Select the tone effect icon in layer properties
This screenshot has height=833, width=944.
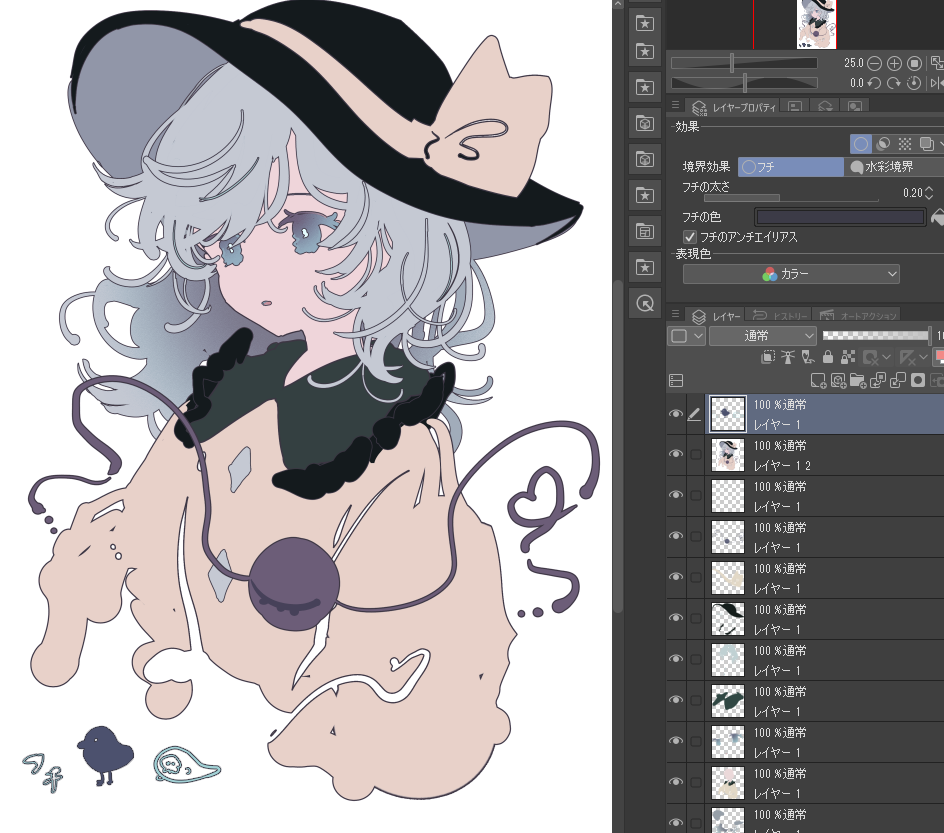click(905, 144)
